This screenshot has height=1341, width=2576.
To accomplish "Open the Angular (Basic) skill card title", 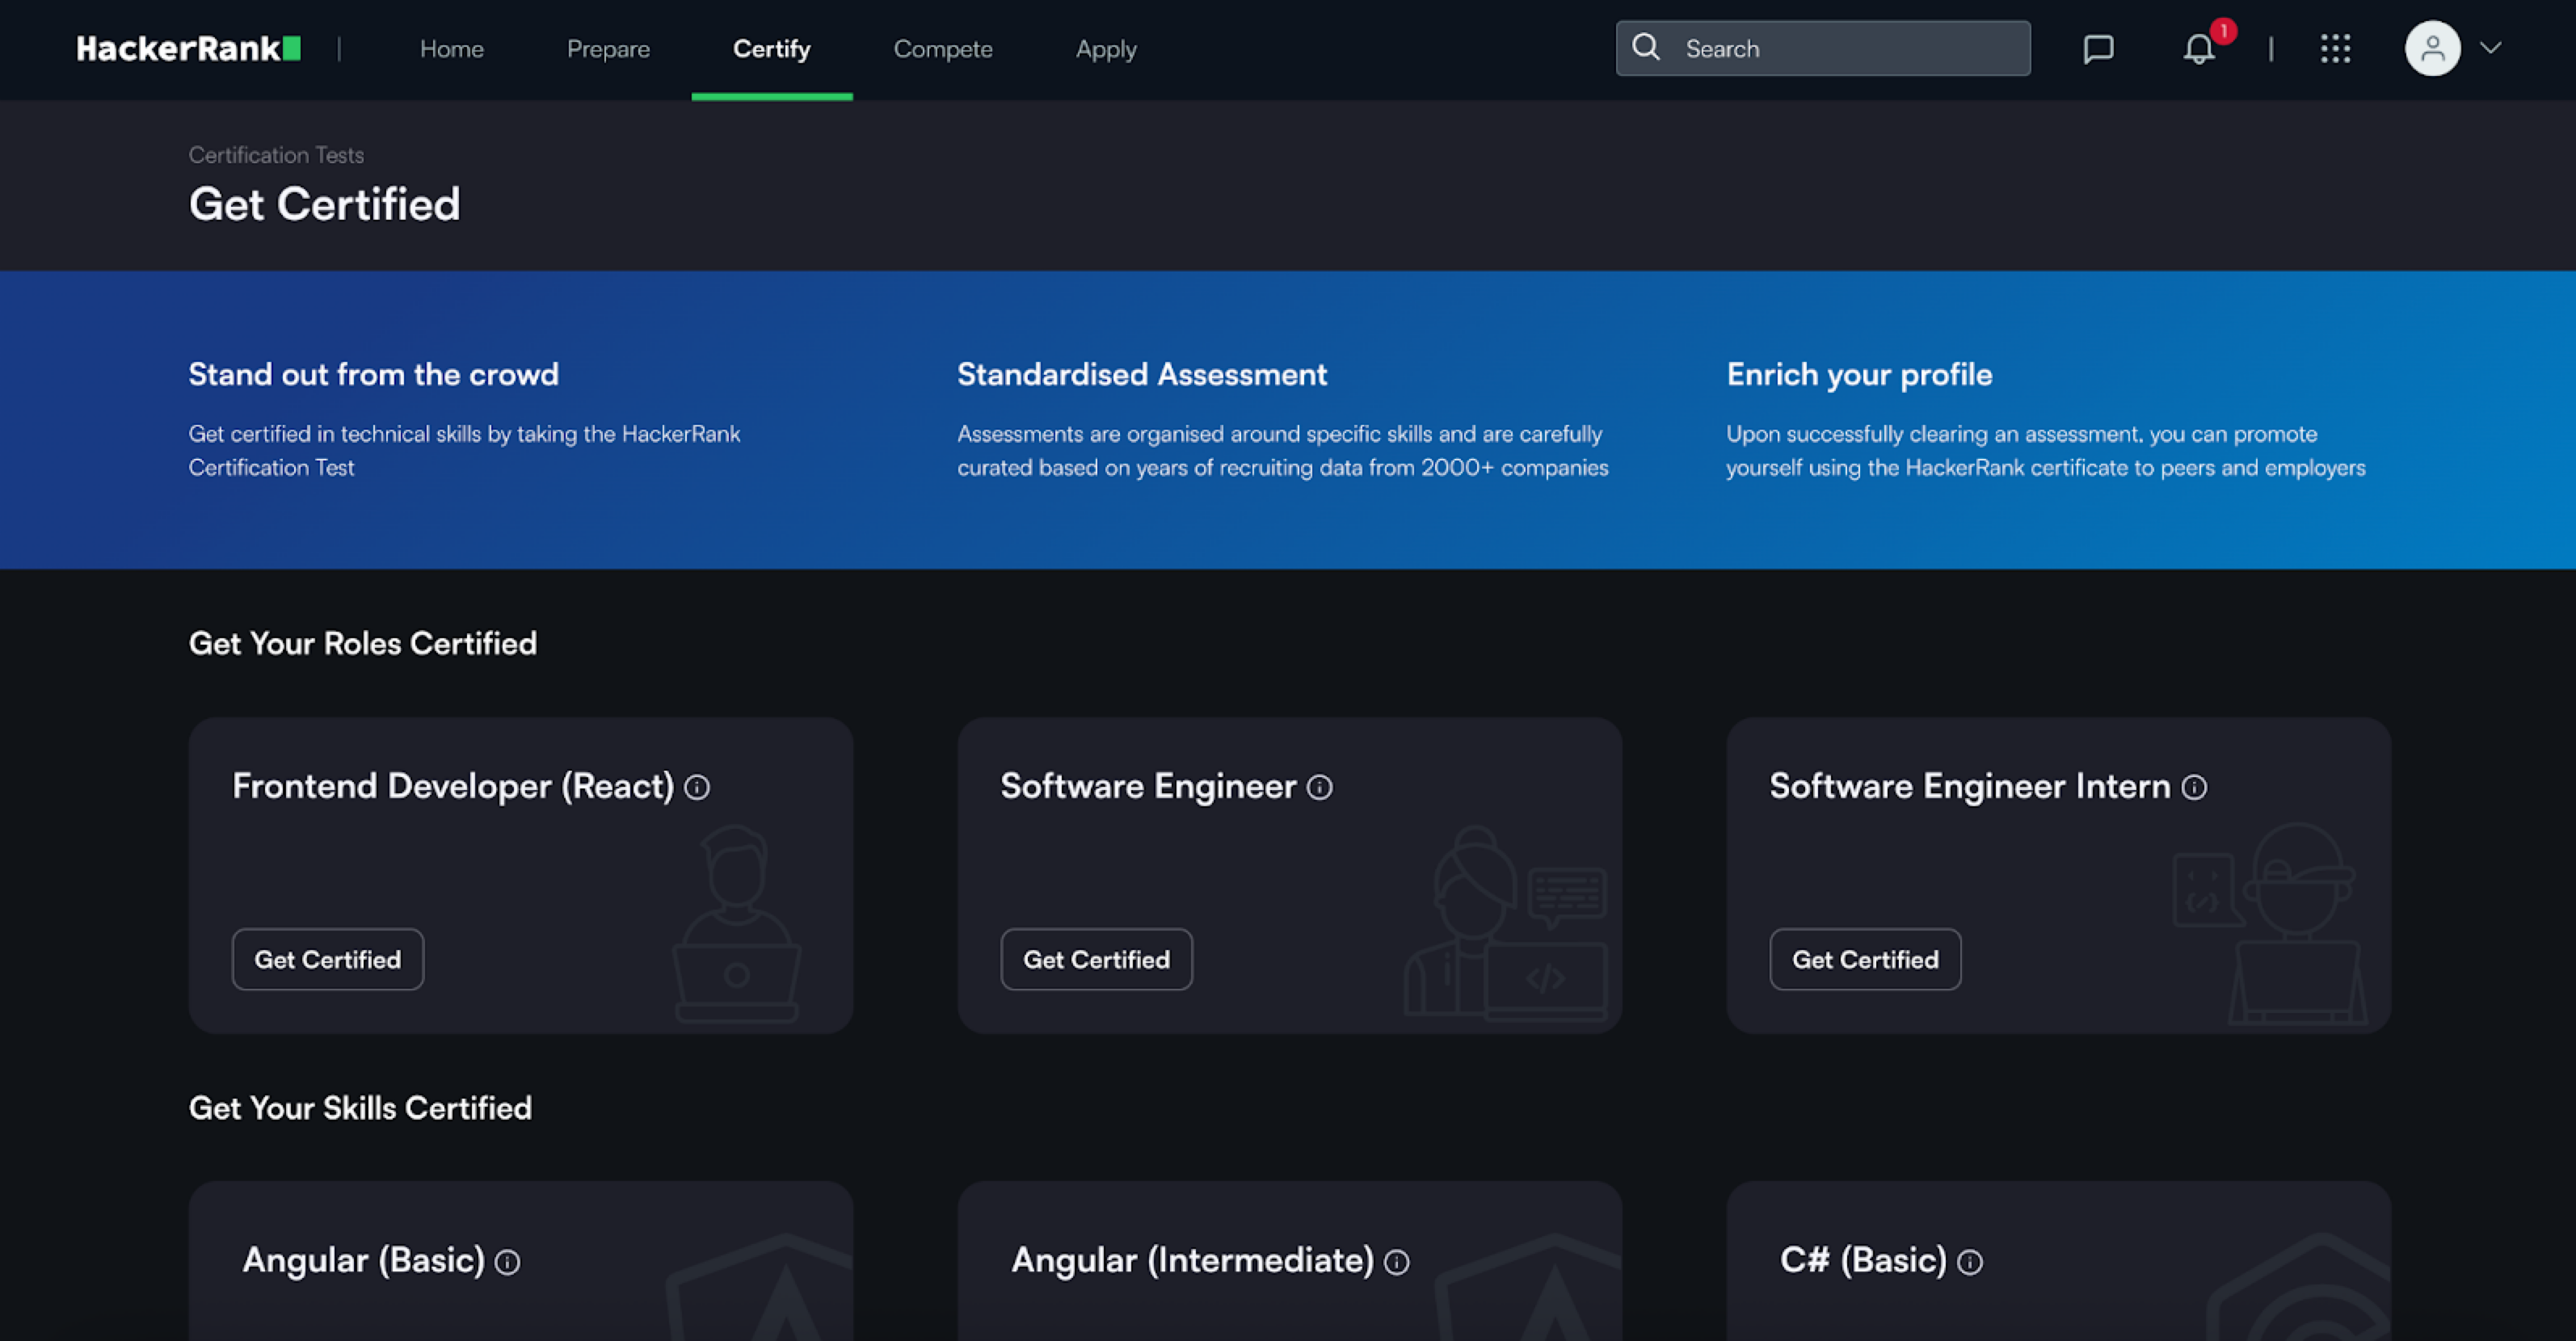I will (364, 1260).
